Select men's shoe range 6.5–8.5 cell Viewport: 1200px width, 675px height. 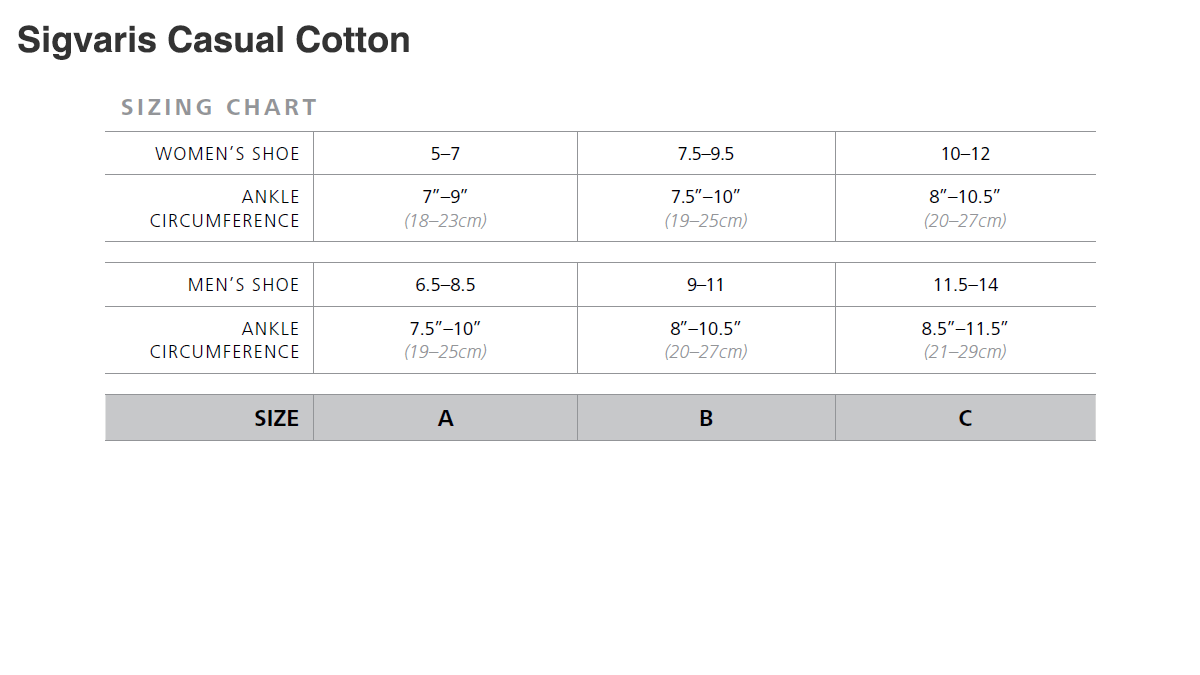pos(445,285)
